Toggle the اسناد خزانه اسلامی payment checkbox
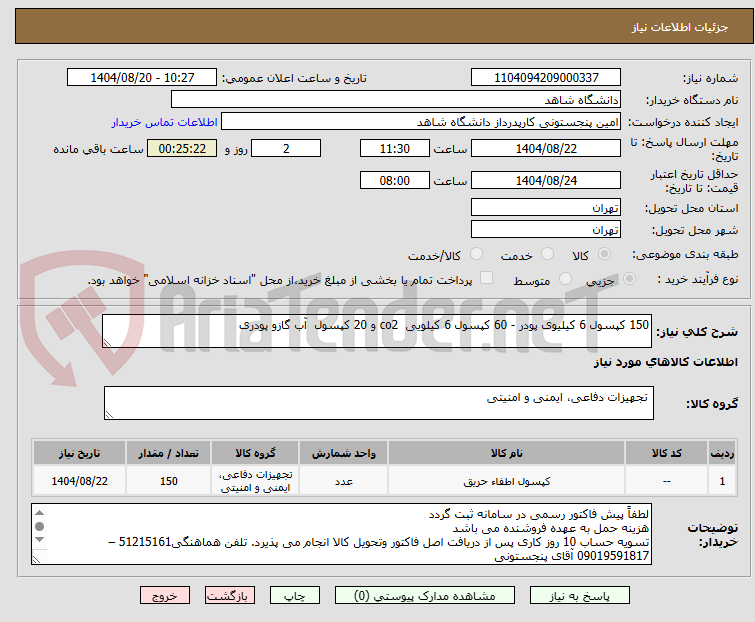Screen dimensions: 755x622 tap(487, 278)
